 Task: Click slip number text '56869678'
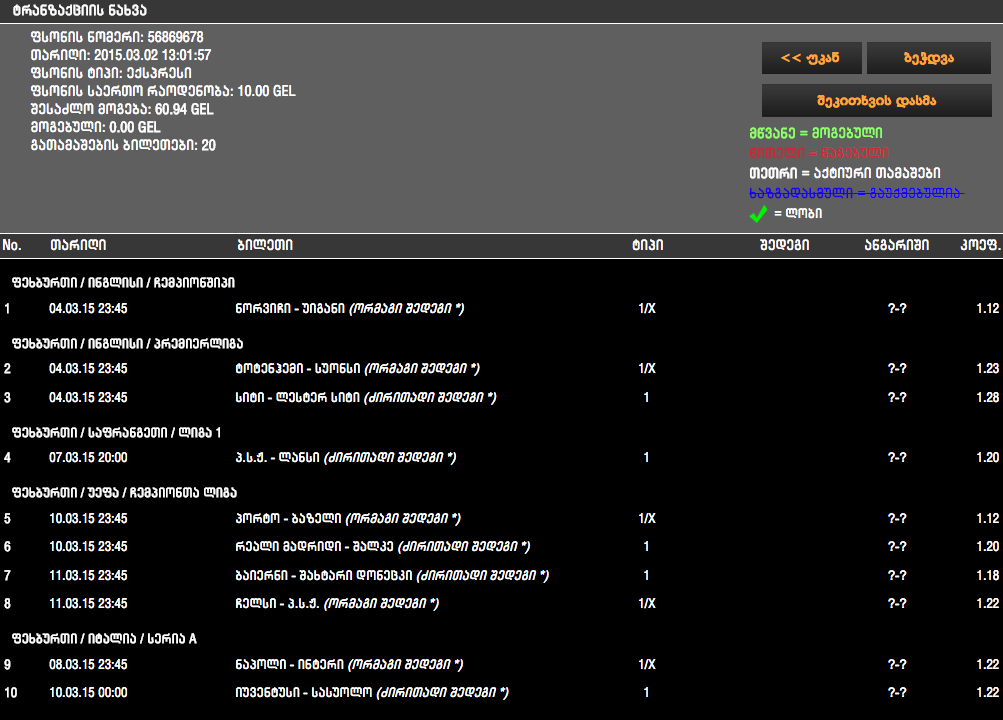click(175, 37)
